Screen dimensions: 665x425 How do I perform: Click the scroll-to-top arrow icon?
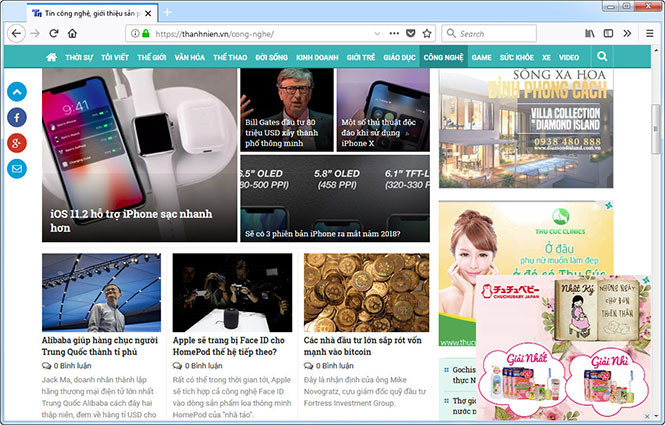tap(16, 92)
